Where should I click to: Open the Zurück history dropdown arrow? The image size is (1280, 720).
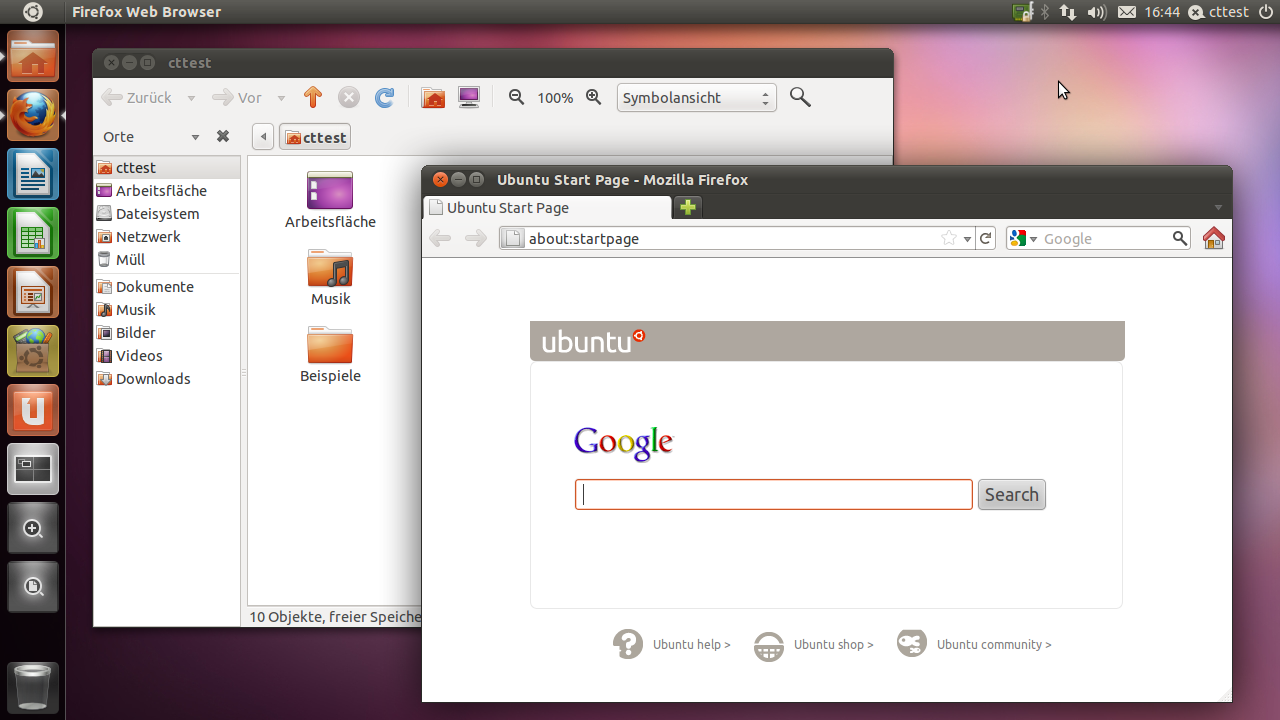[191, 98]
